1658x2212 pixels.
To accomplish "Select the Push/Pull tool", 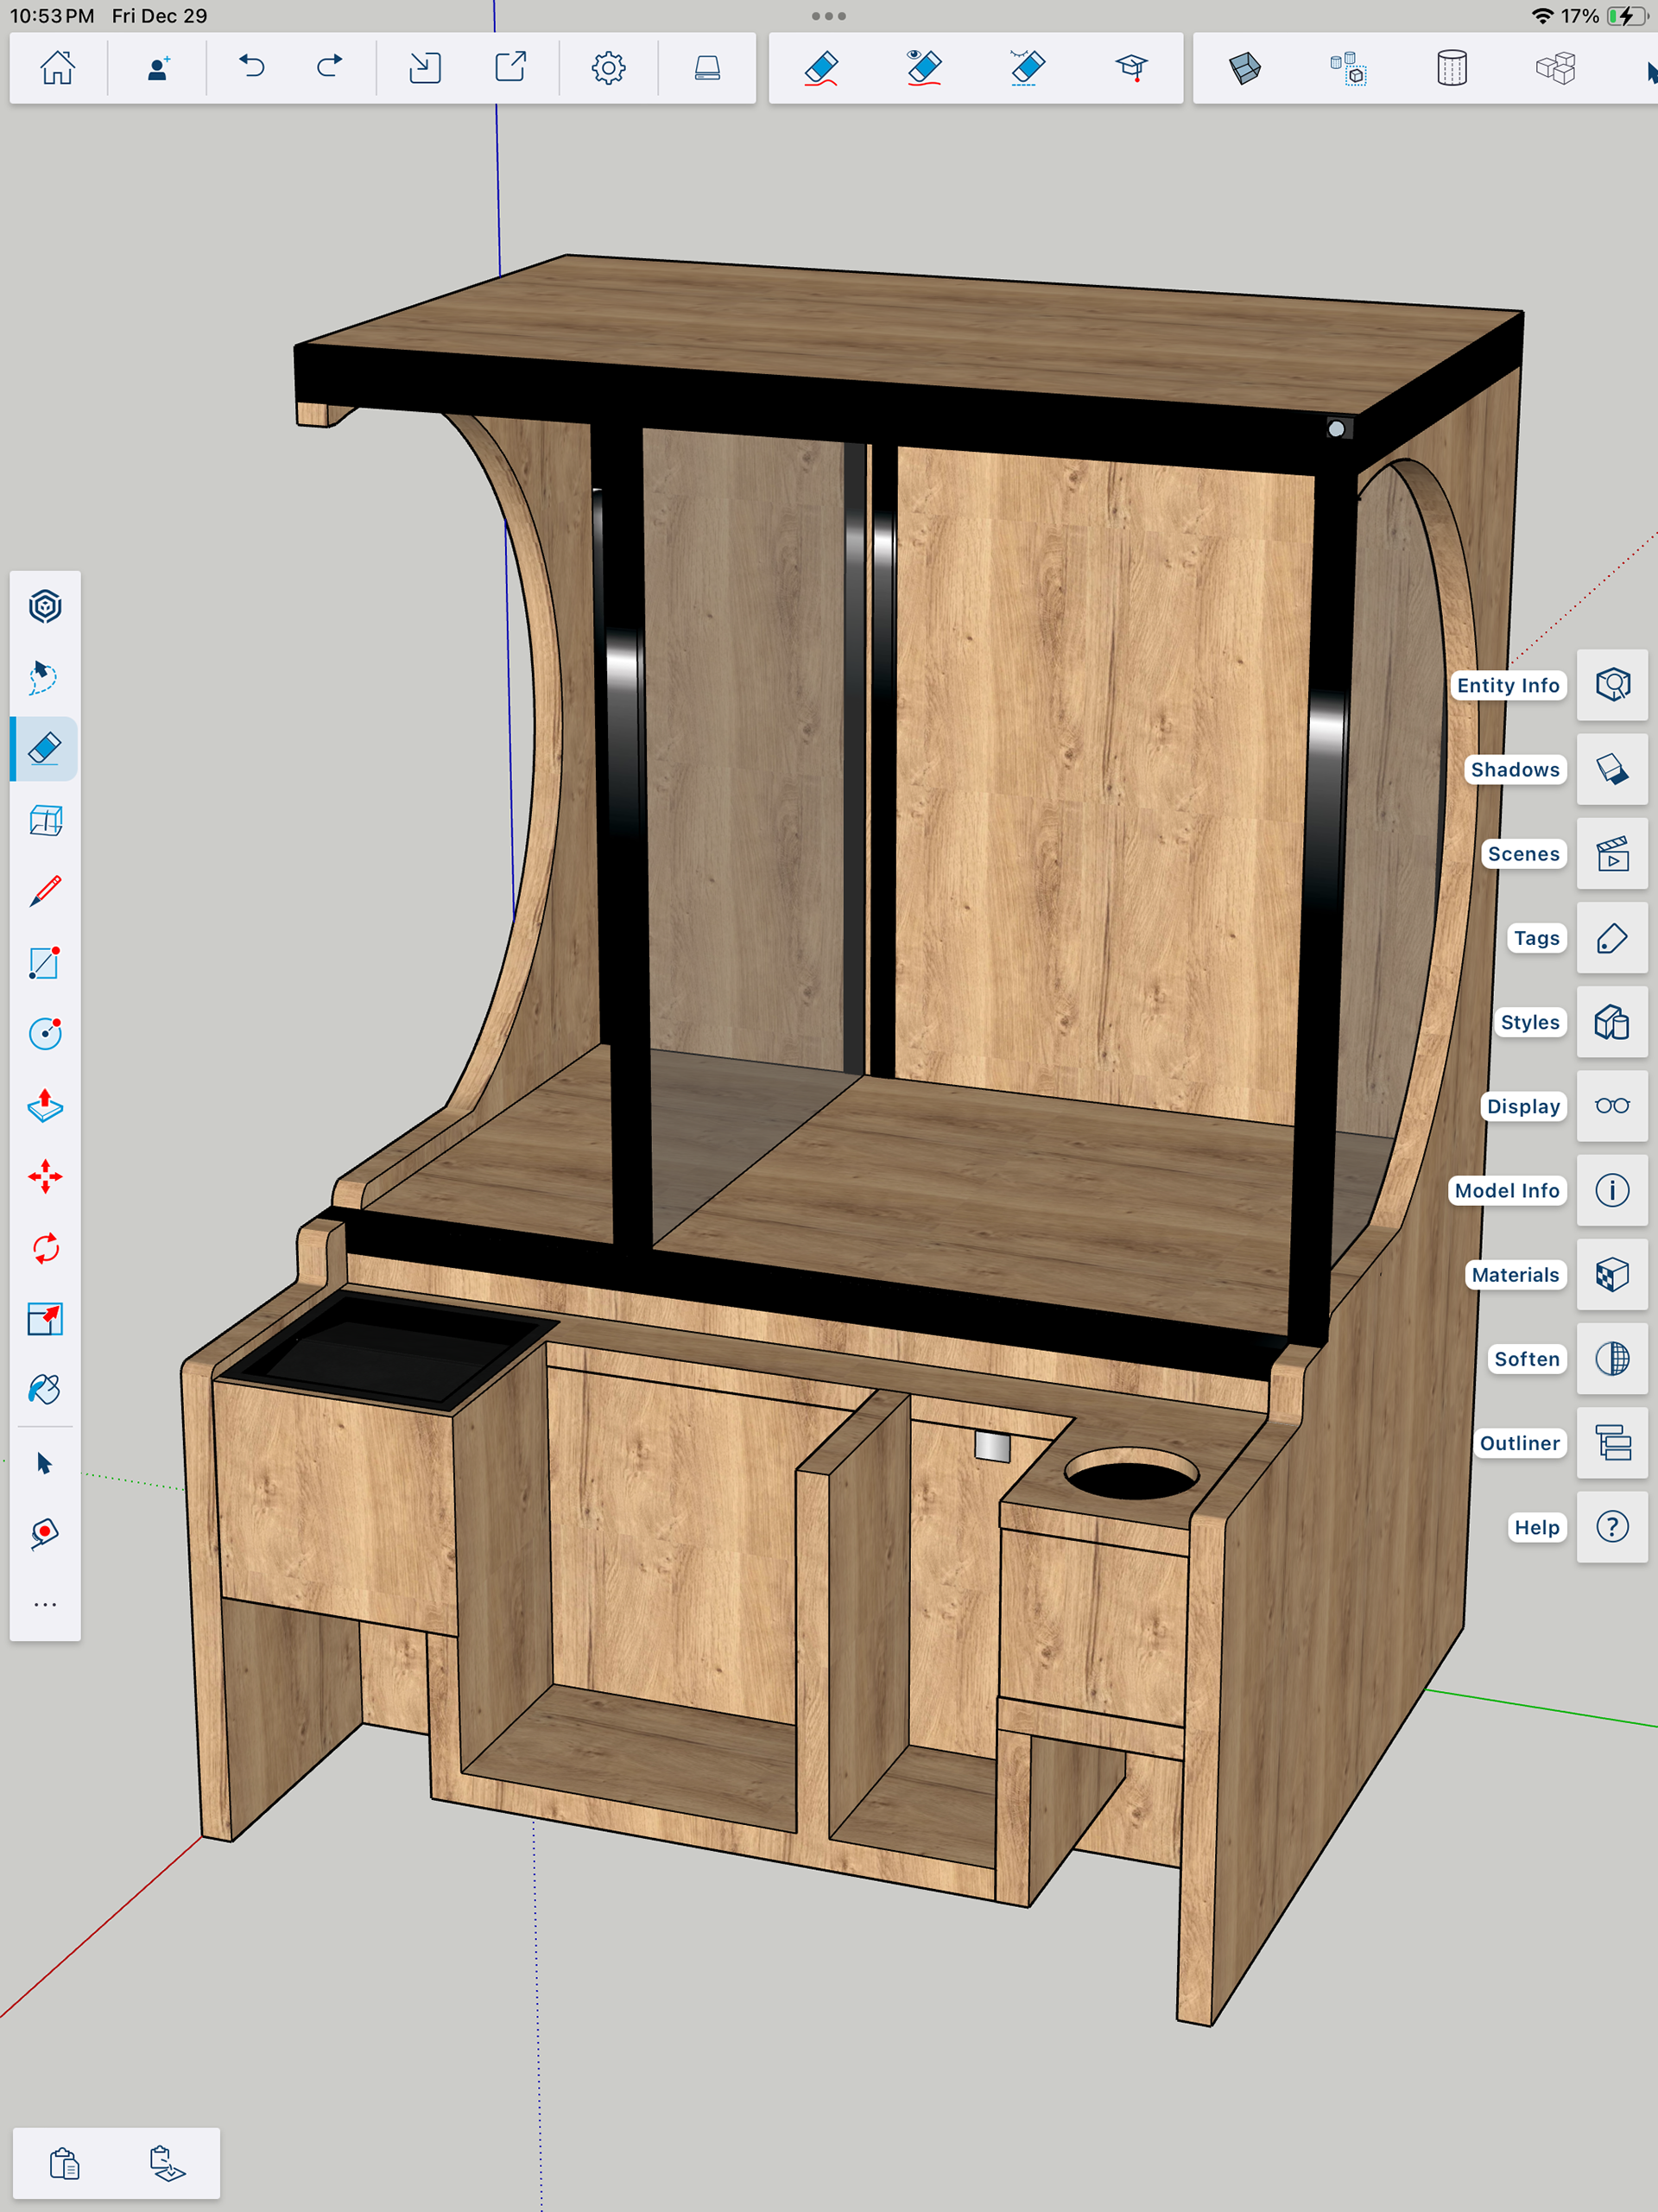I will click(x=45, y=1106).
